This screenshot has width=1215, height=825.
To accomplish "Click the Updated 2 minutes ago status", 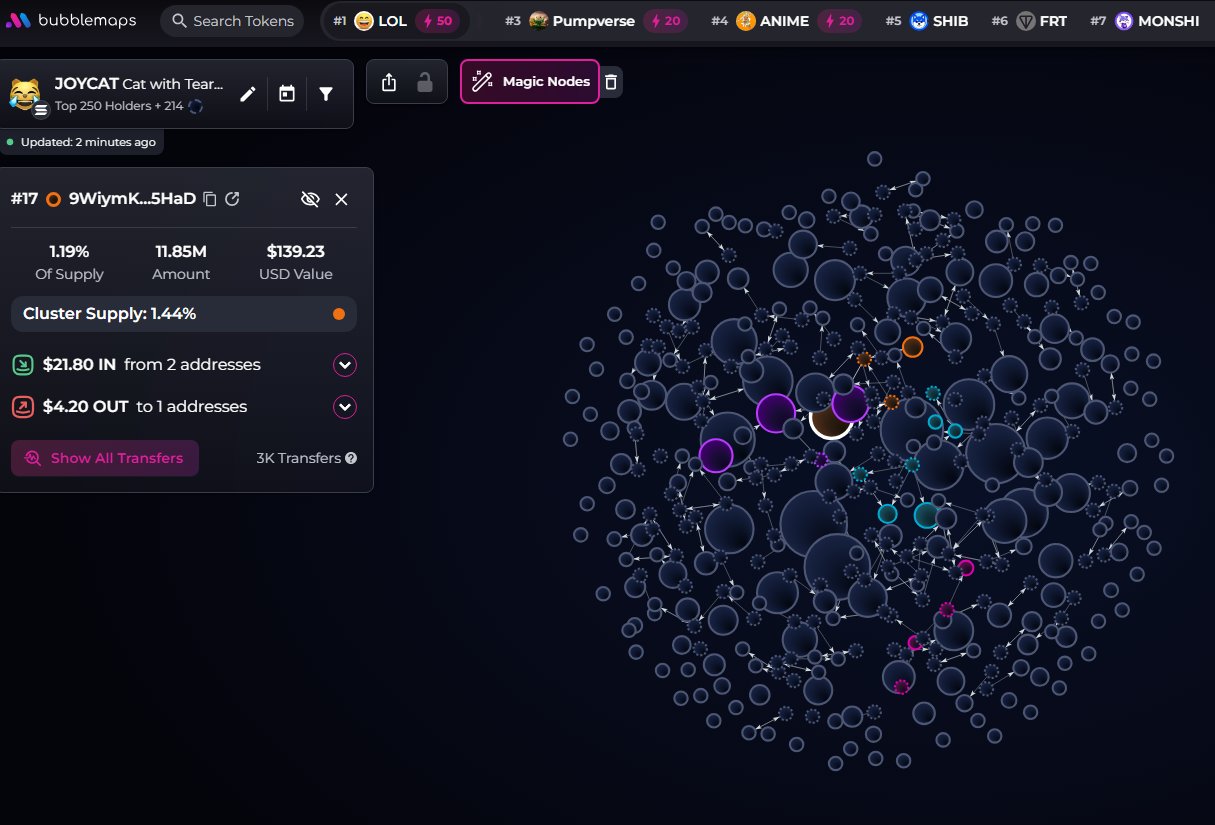I will pyautogui.click(x=81, y=142).
